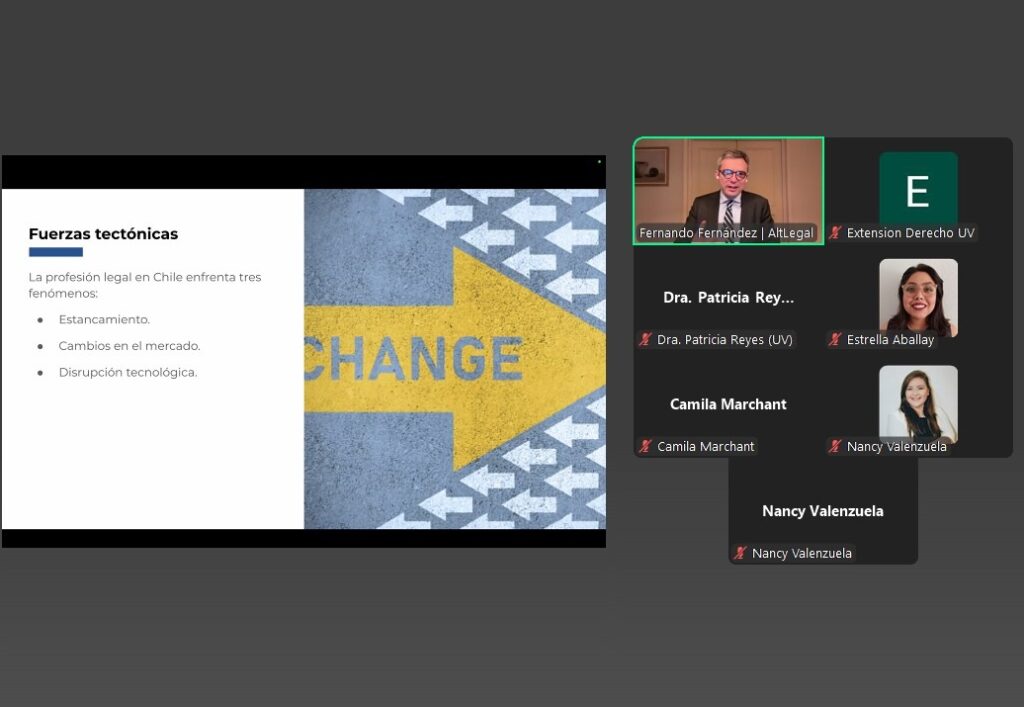Viewport: 1024px width, 707px height.
Task: Click the green E avatar of Extension Derecho UV
Action: tap(918, 190)
